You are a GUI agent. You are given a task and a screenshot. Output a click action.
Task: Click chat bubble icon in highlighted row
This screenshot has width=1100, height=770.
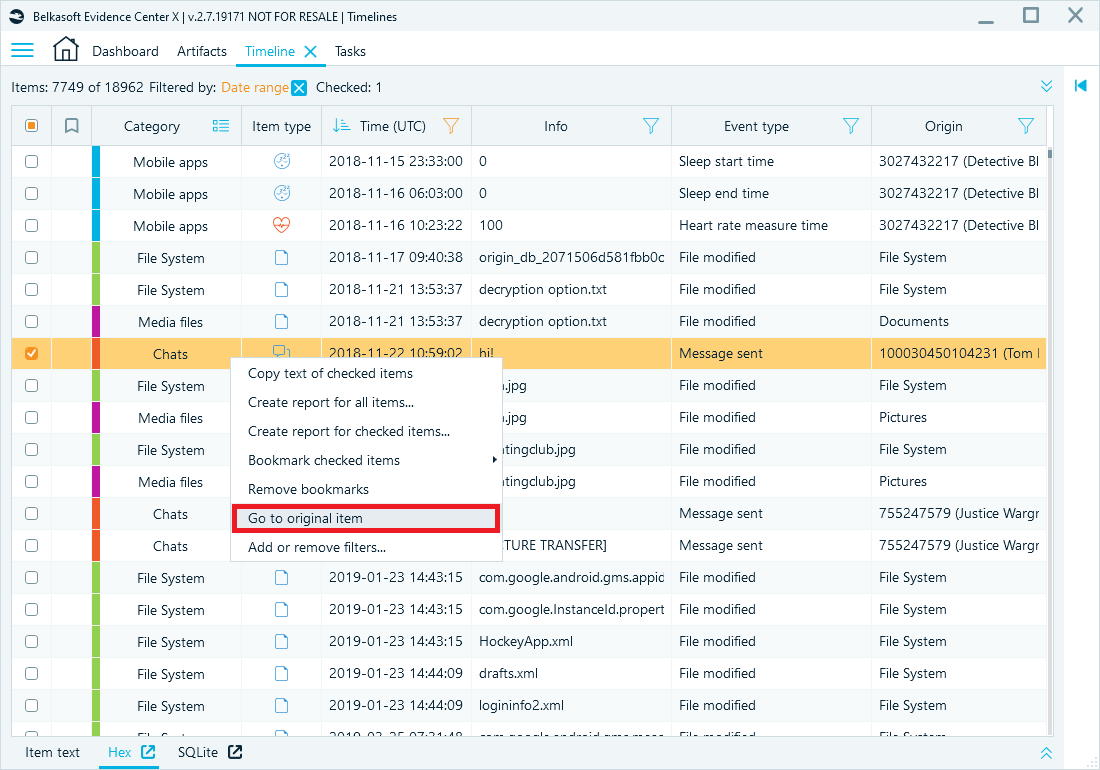click(x=281, y=351)
